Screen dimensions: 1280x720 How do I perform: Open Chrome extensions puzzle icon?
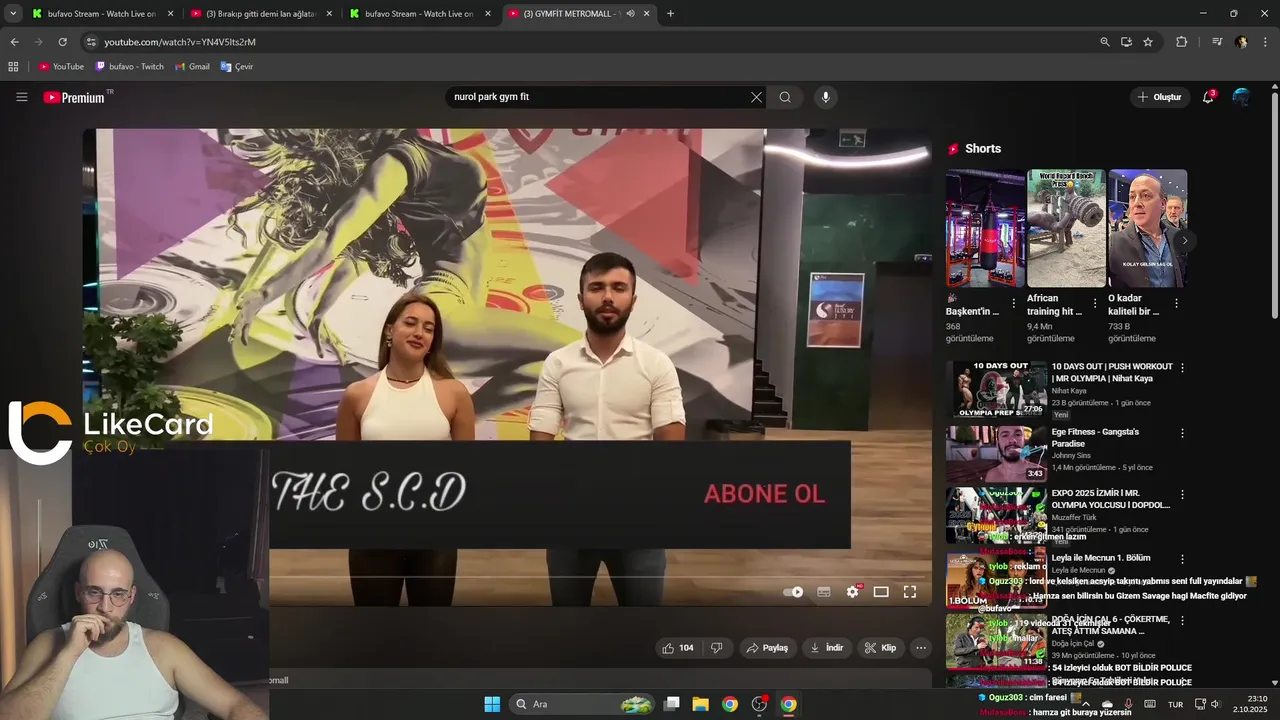click(x=1181, y=42)
